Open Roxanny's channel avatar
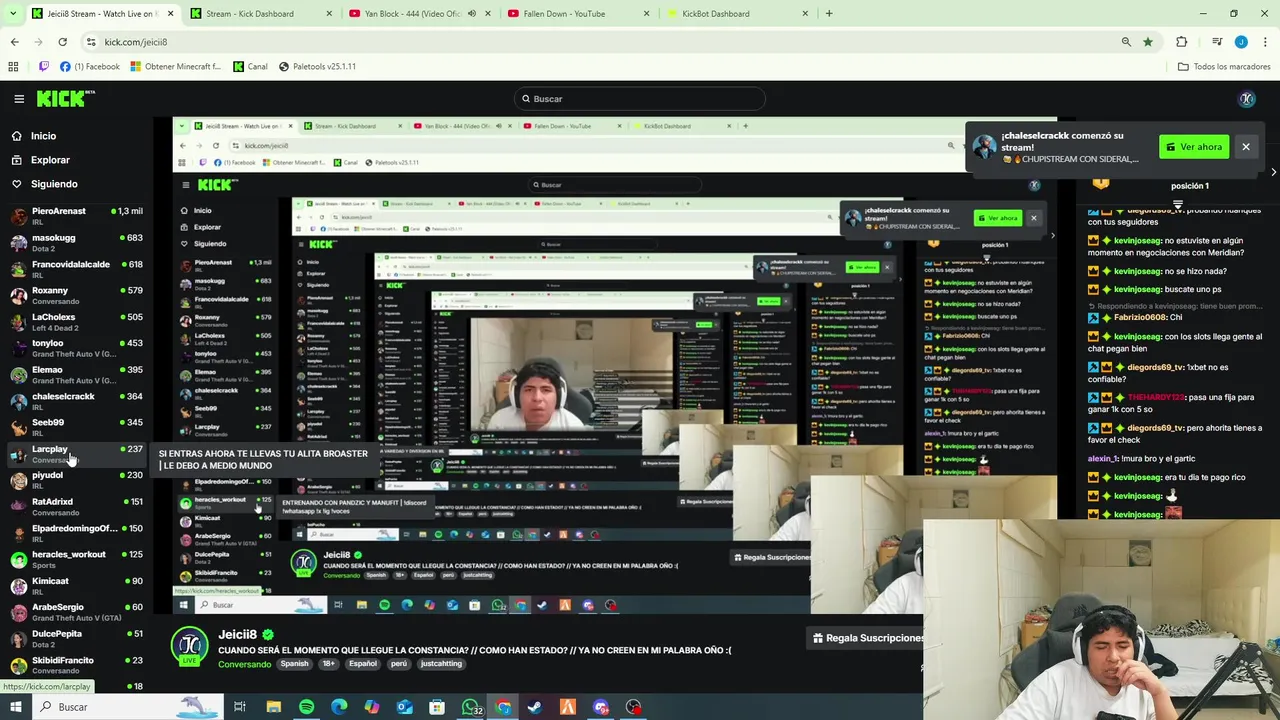The height and width of the screenshot is (720, 1280). [18, 295]
